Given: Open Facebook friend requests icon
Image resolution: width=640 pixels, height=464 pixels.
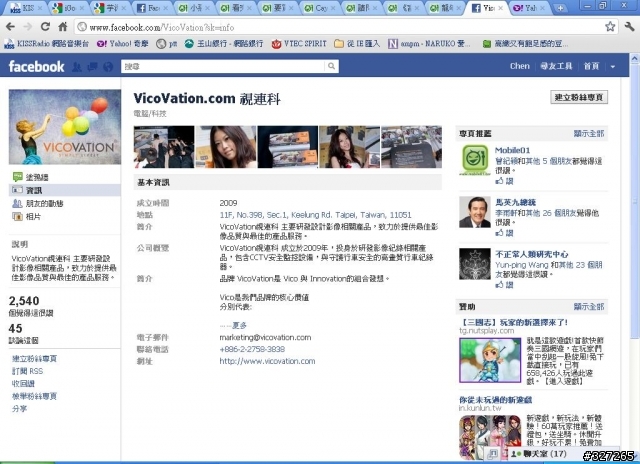Looking at the screenshot, I should [77, 67].
